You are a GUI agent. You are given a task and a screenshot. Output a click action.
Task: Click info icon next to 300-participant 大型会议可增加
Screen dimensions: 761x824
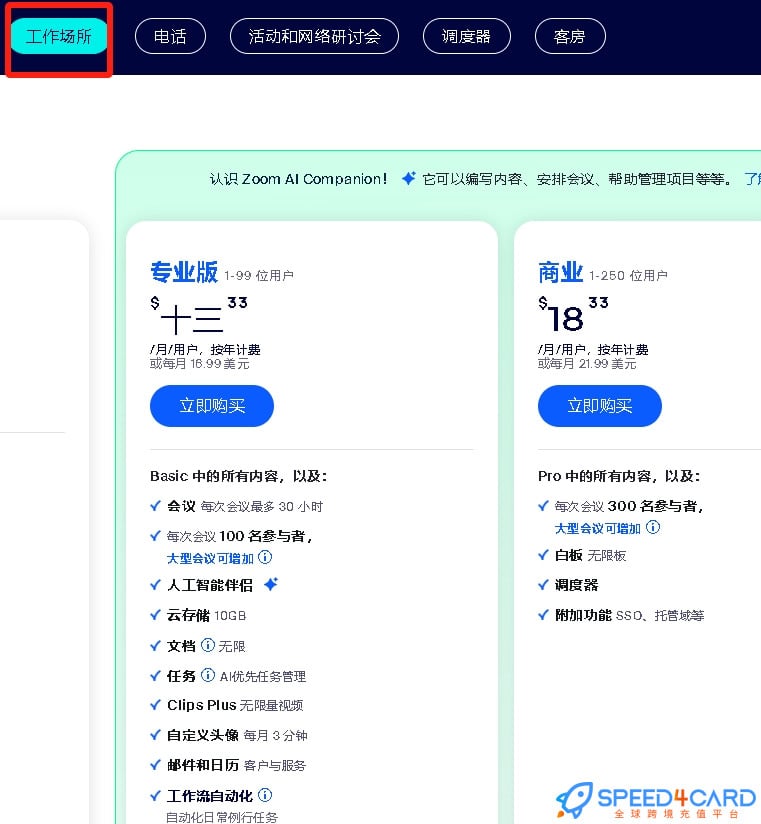coord(653,527)
